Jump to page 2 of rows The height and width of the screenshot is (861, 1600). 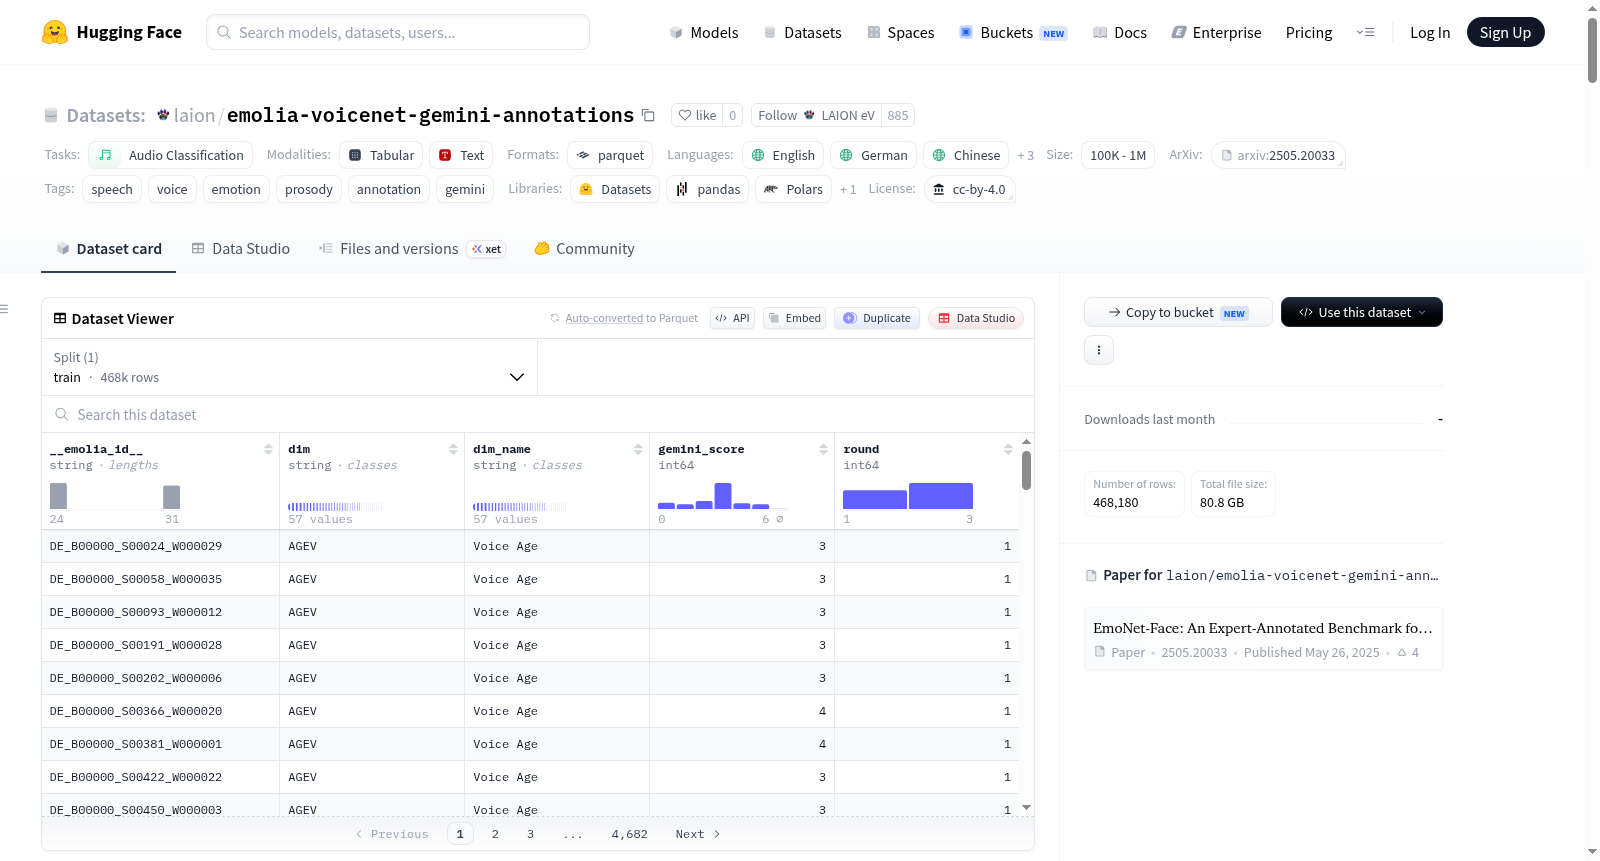pos(495,834)
